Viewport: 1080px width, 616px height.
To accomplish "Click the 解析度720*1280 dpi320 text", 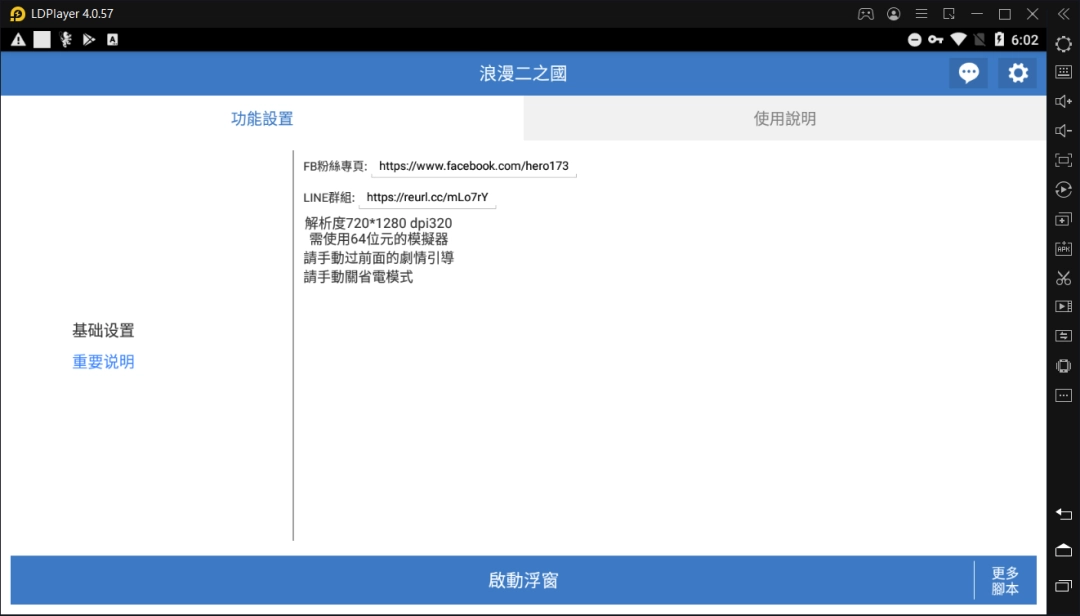I will click(378, 223).
